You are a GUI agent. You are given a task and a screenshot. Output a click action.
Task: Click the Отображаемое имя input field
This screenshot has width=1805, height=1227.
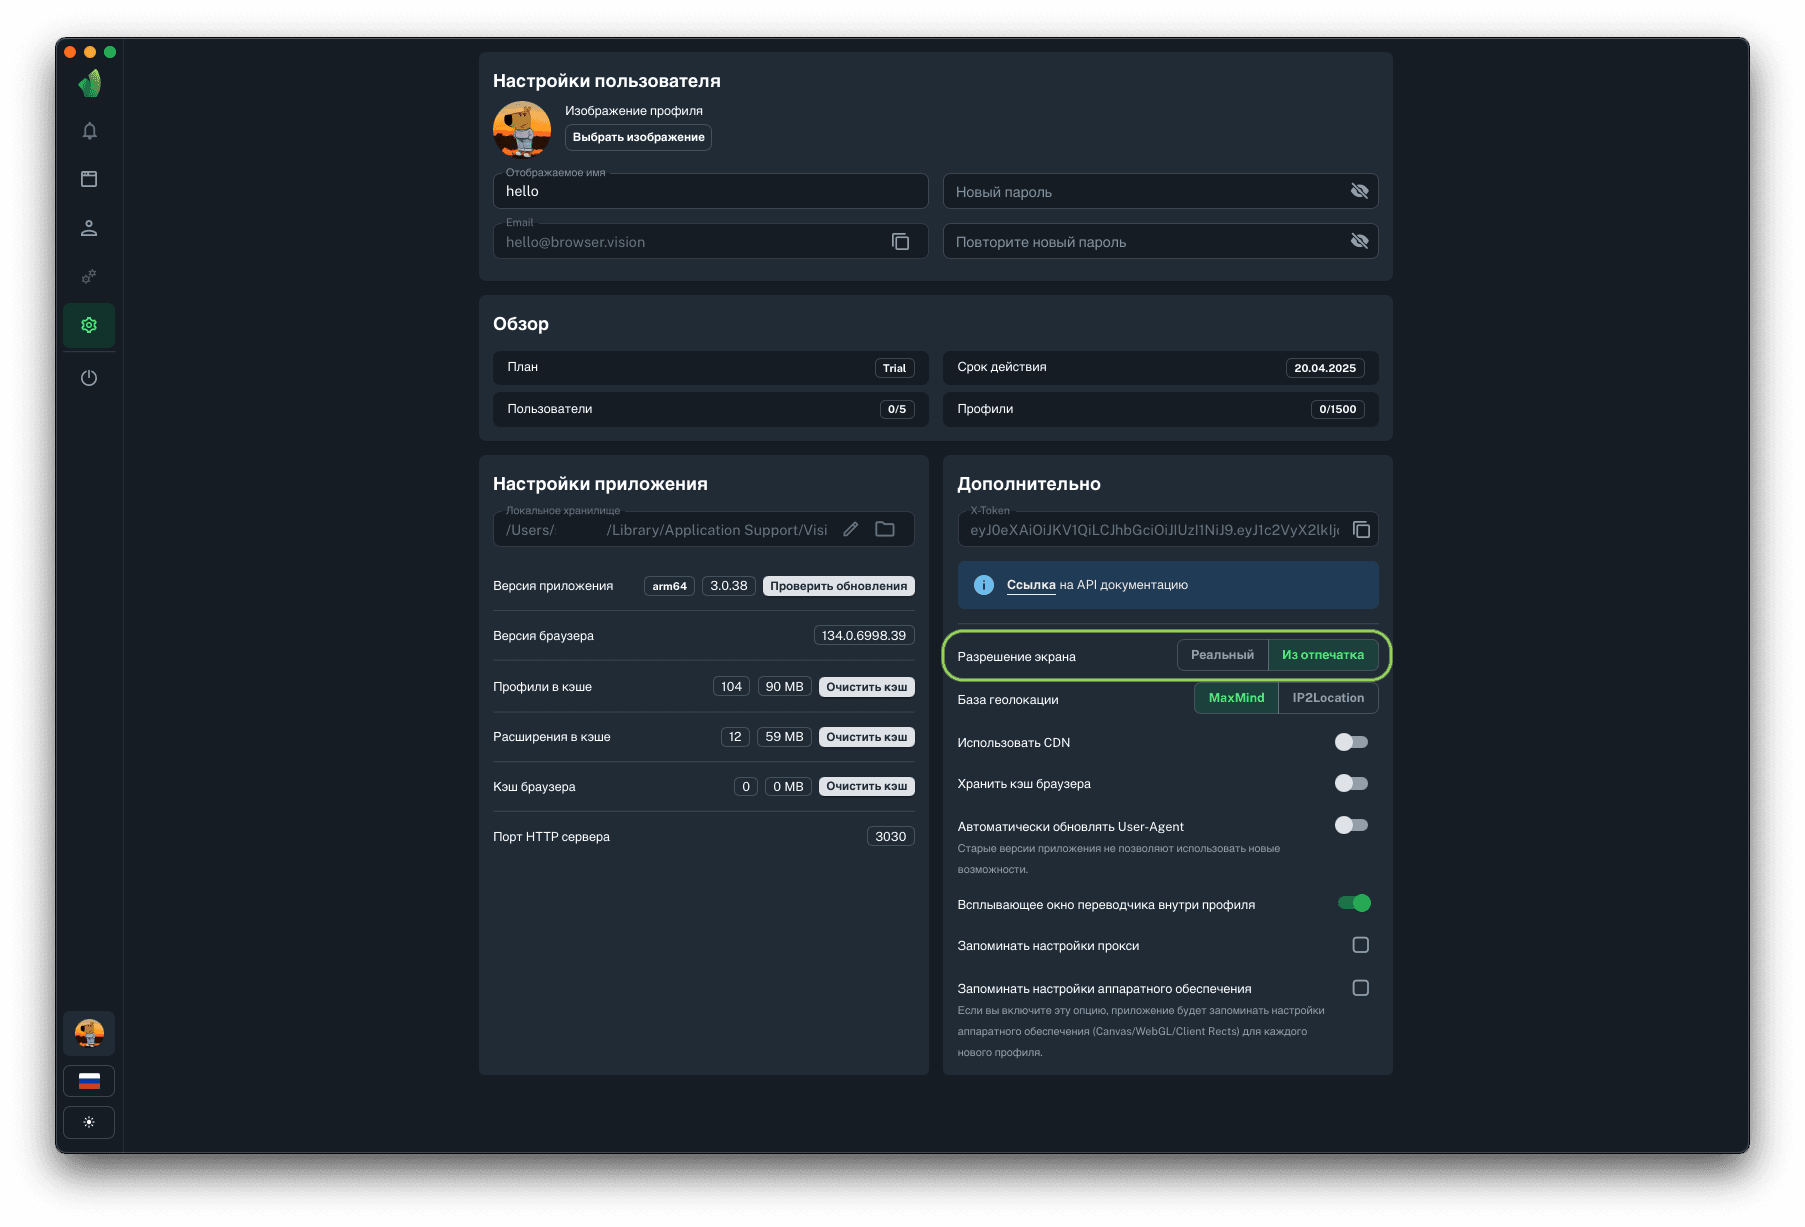click(710, 191)
